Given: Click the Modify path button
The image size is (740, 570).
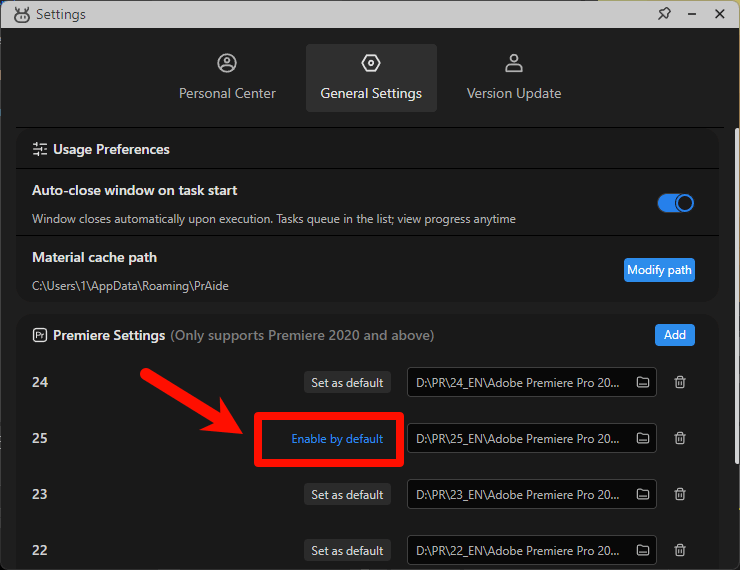Looking at the screenshot, I should (659, 270).
